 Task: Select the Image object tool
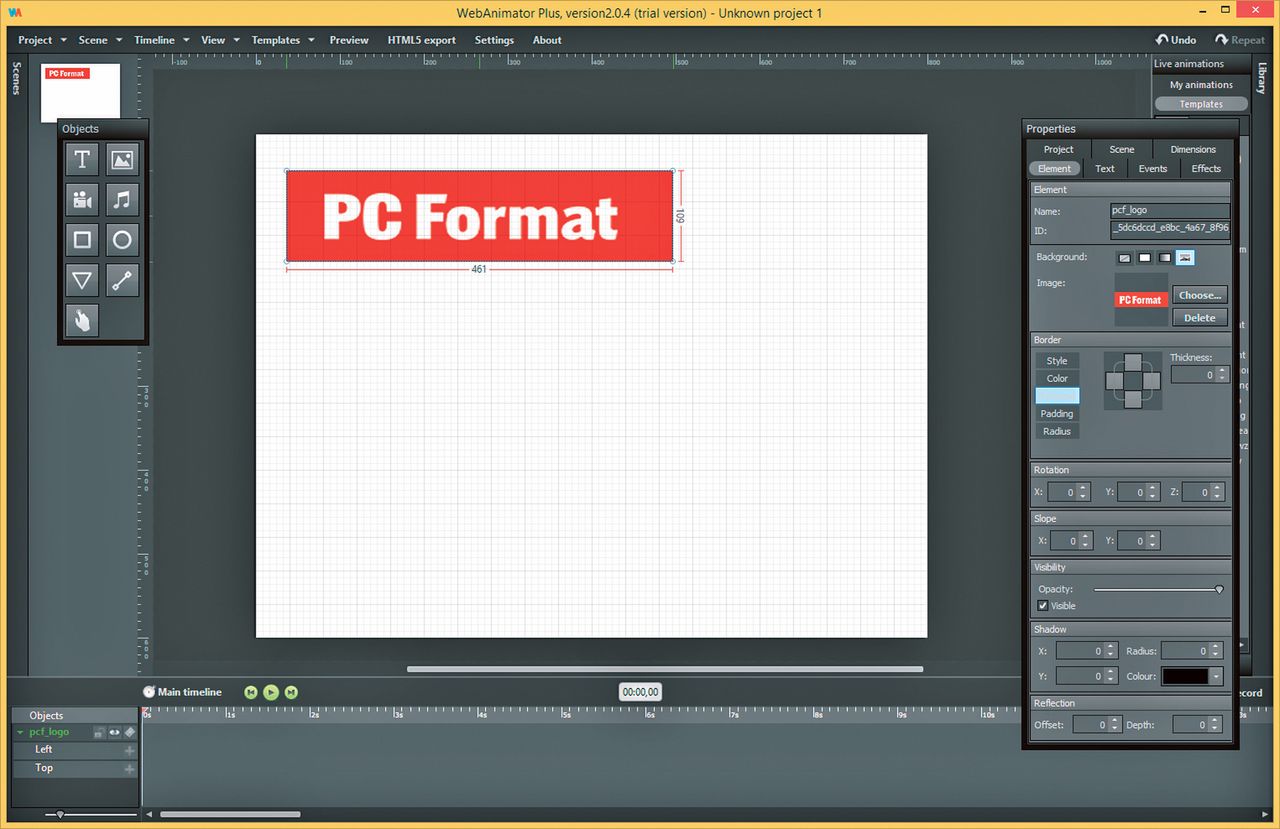pyautogui.click(x=122, y=159)
